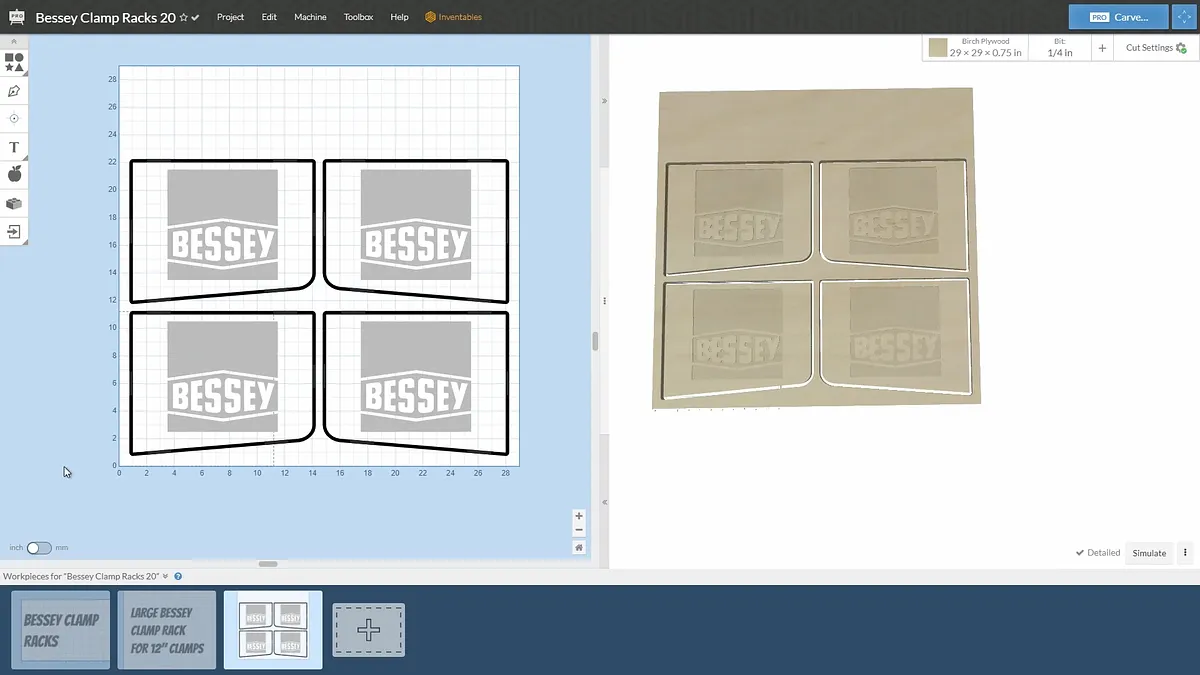Select the Pen drawing tool
Screen dimensions: 1200x675
(14, 91)
